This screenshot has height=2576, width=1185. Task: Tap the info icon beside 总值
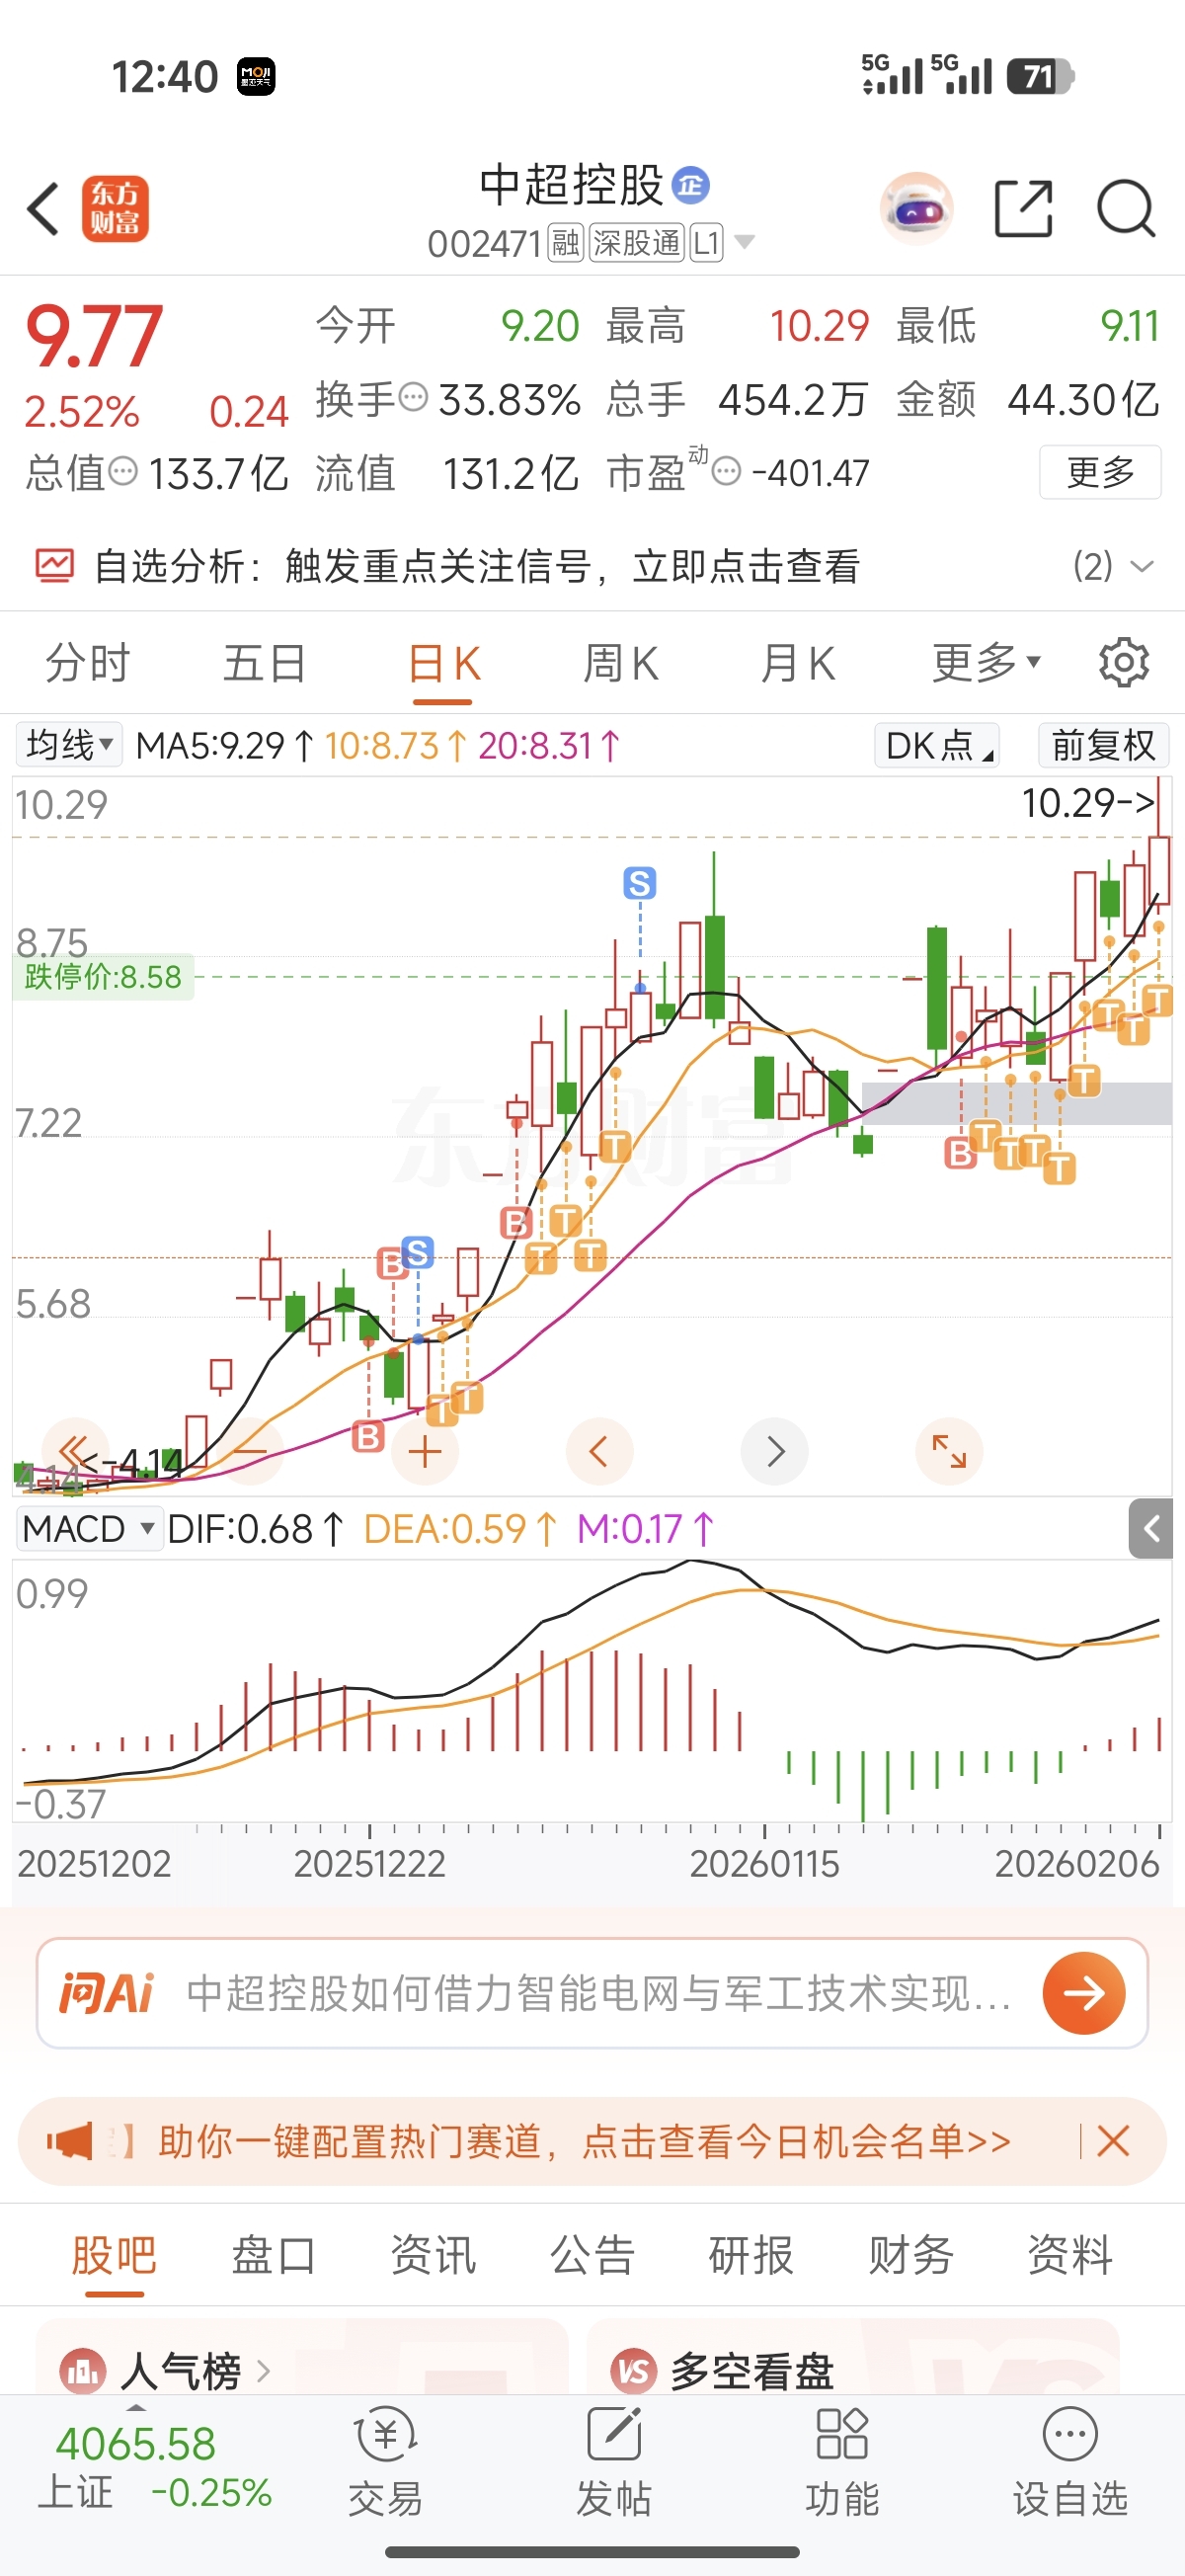coord(123,471)
